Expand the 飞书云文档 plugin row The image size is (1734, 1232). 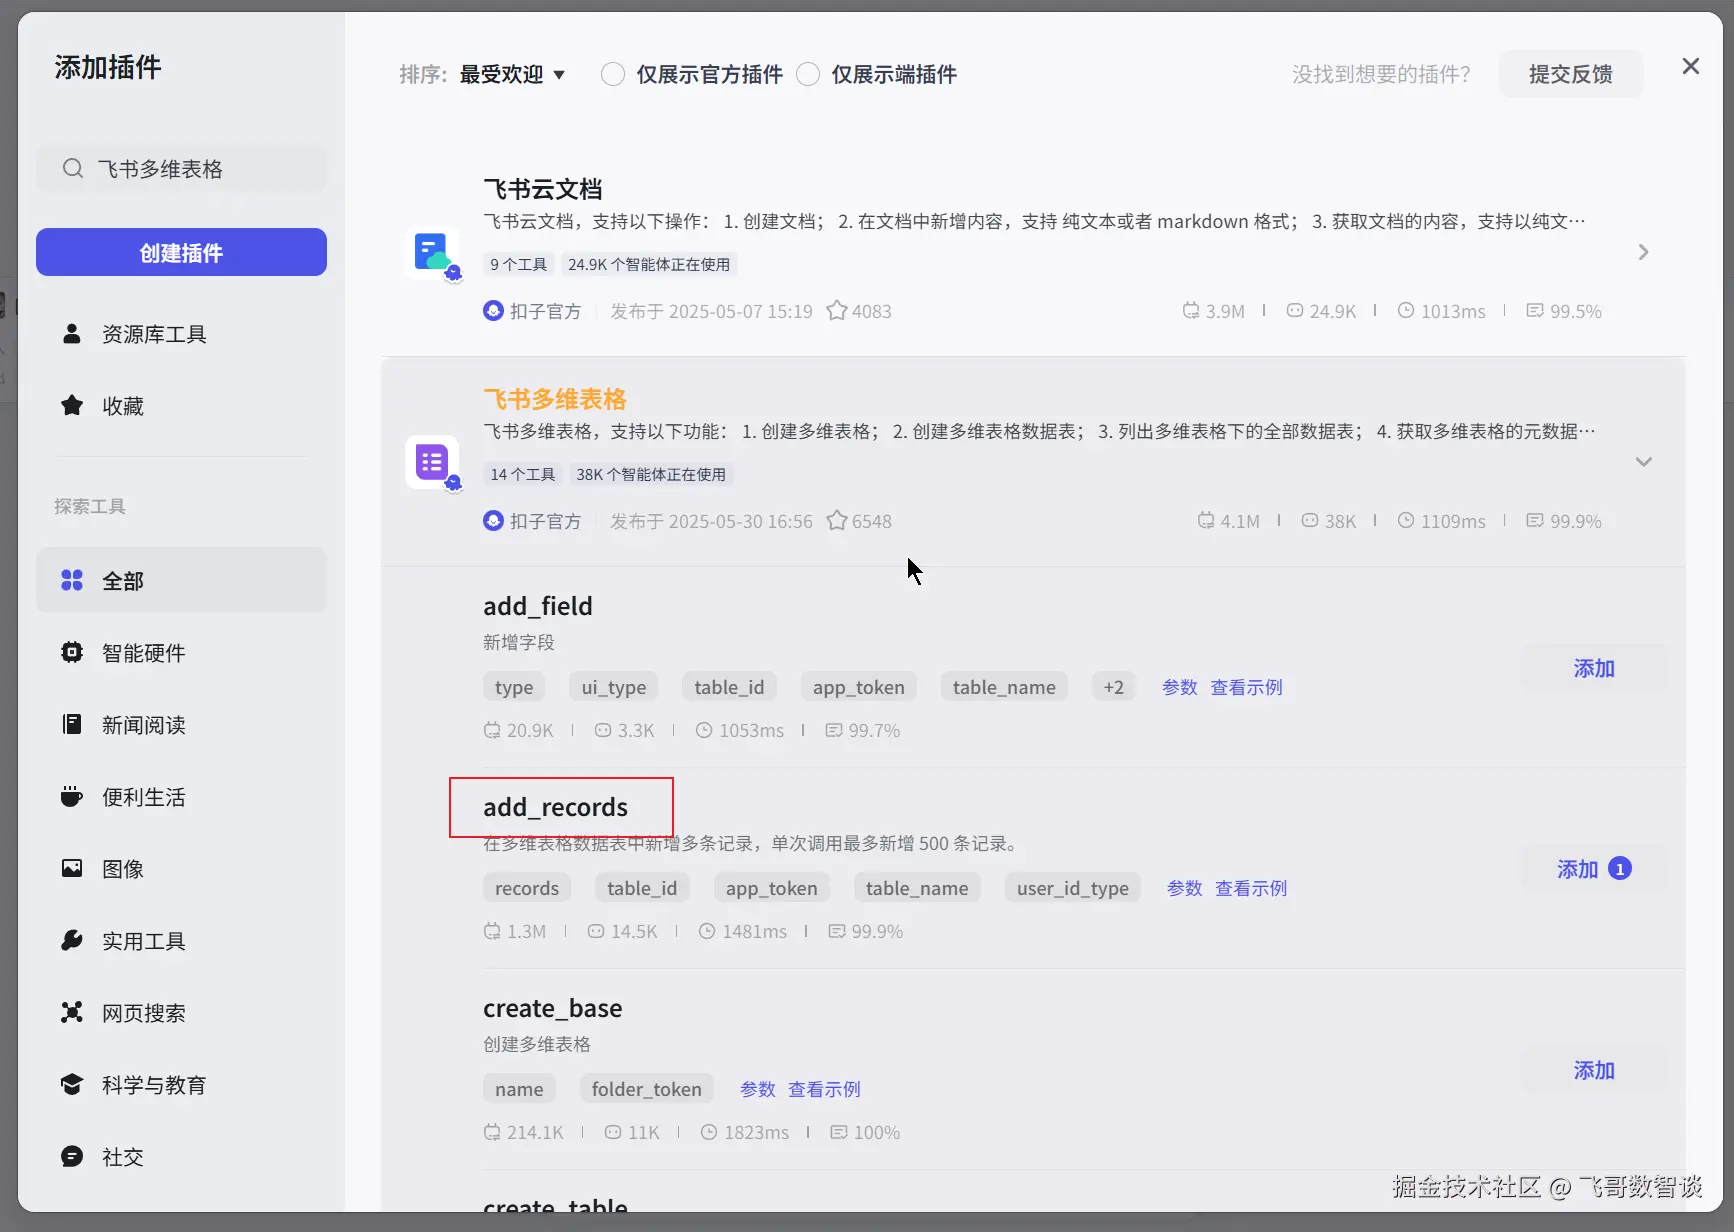pos(1643,252)
